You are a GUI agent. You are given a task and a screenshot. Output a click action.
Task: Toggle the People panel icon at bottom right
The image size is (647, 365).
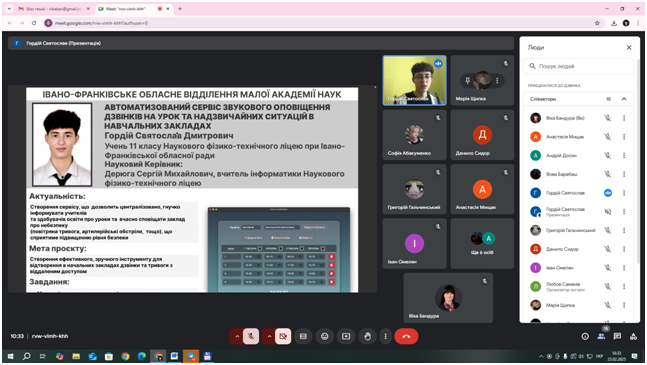click(x=601, y=336)
